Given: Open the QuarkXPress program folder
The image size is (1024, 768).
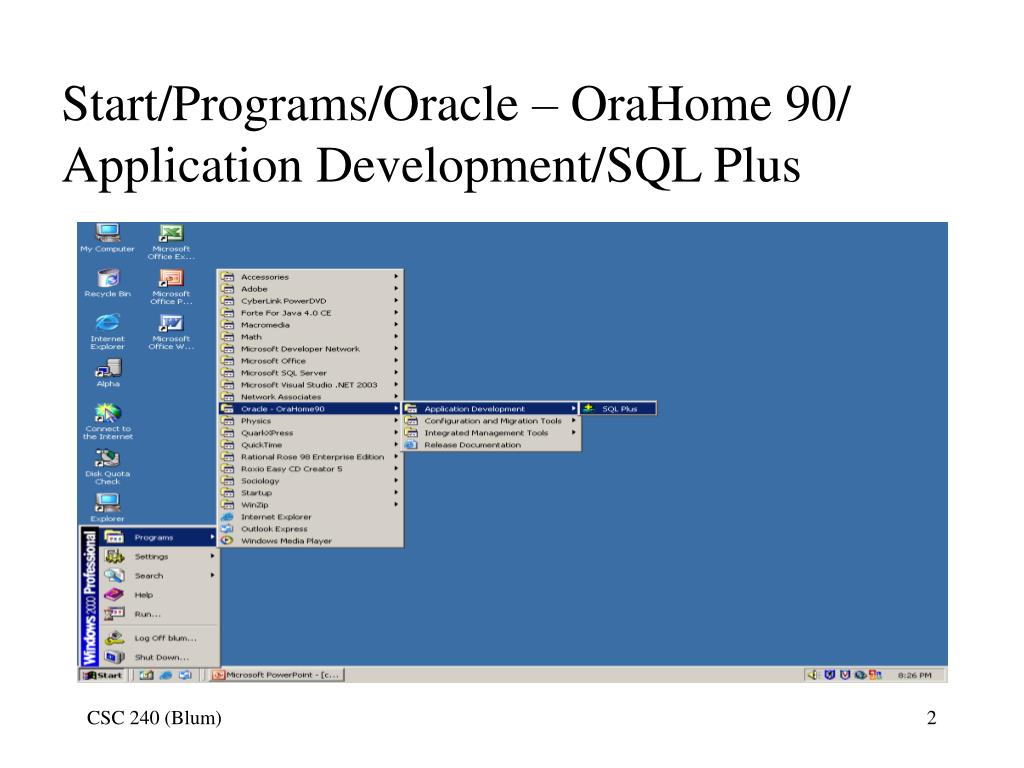Looking at the screenshot, I should (x=310, y=432).
